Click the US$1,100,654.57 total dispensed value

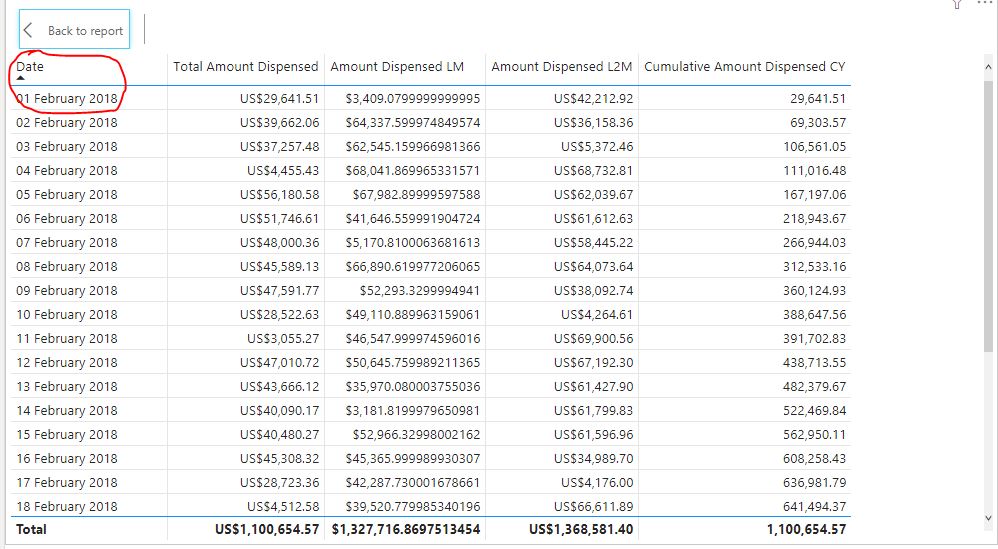(267, 529)
